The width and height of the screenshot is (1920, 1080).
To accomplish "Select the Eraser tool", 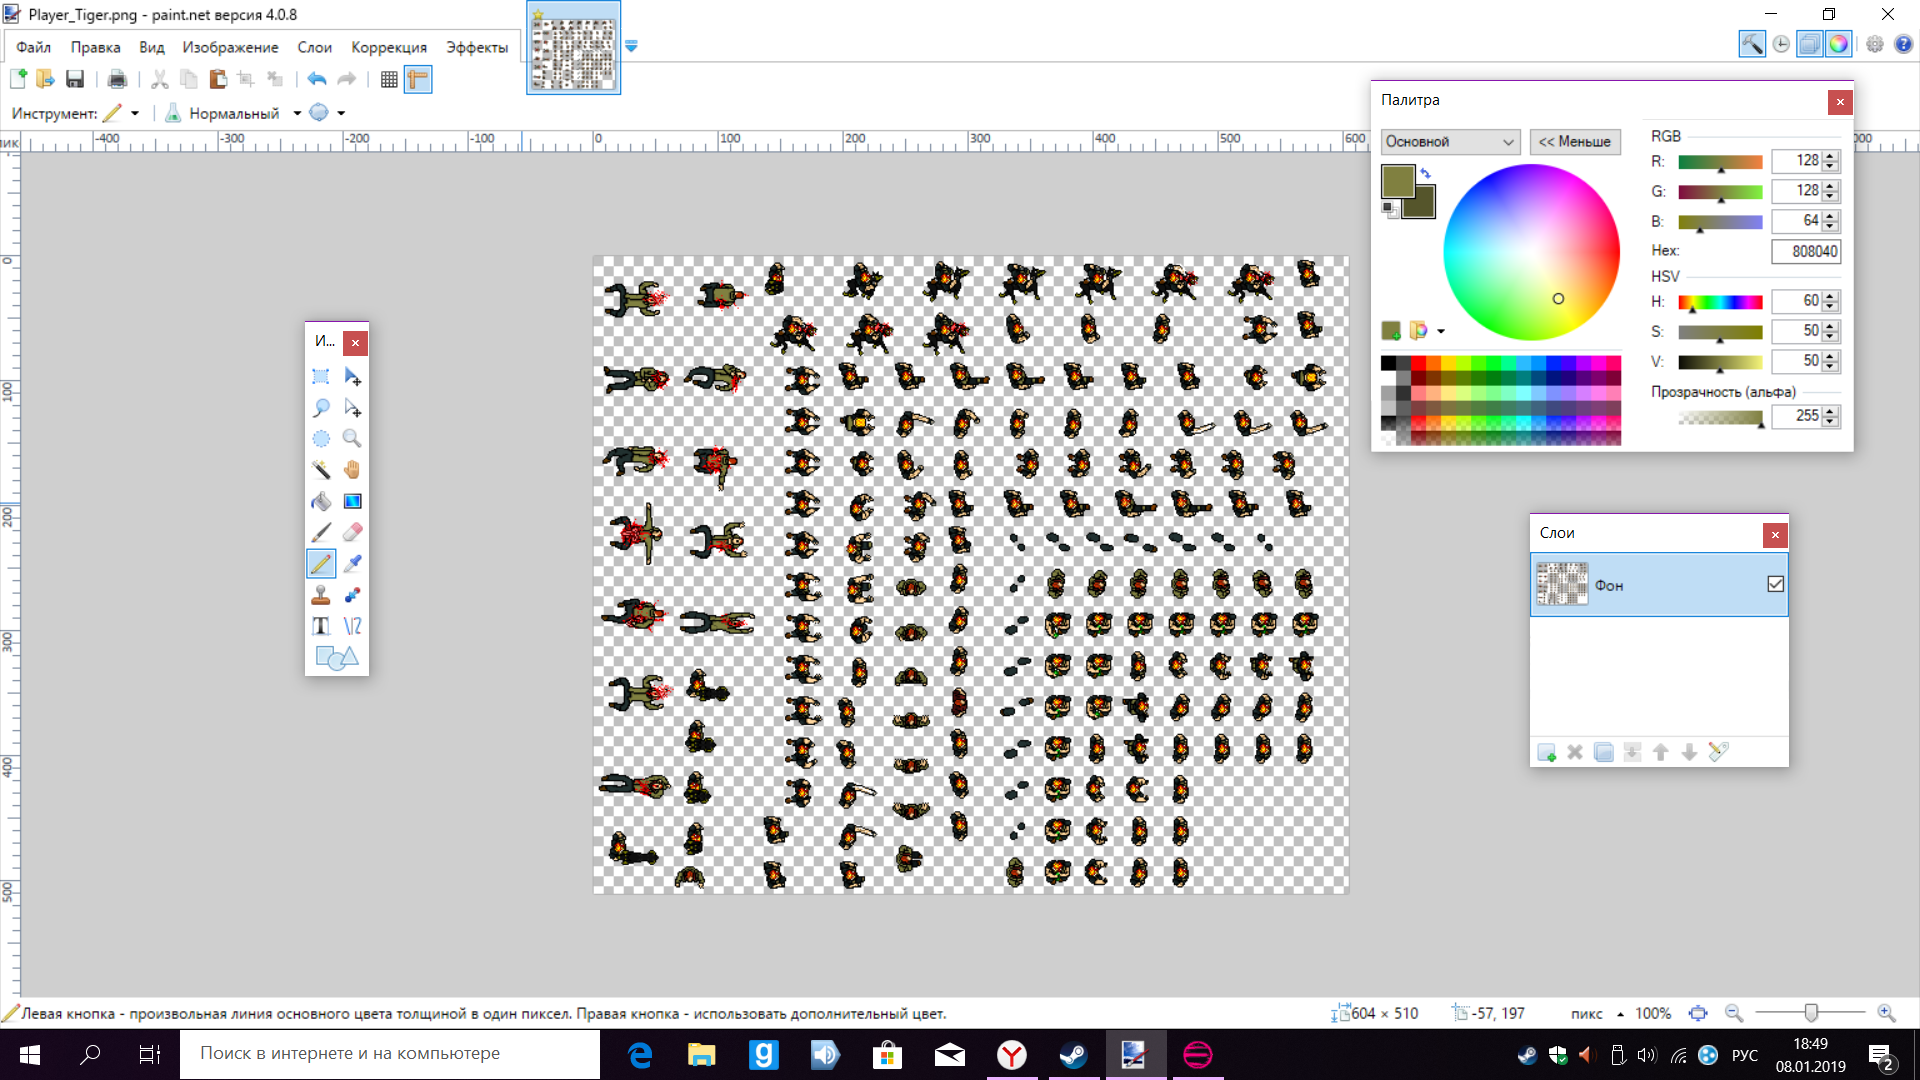I will [x=352, y=532].
